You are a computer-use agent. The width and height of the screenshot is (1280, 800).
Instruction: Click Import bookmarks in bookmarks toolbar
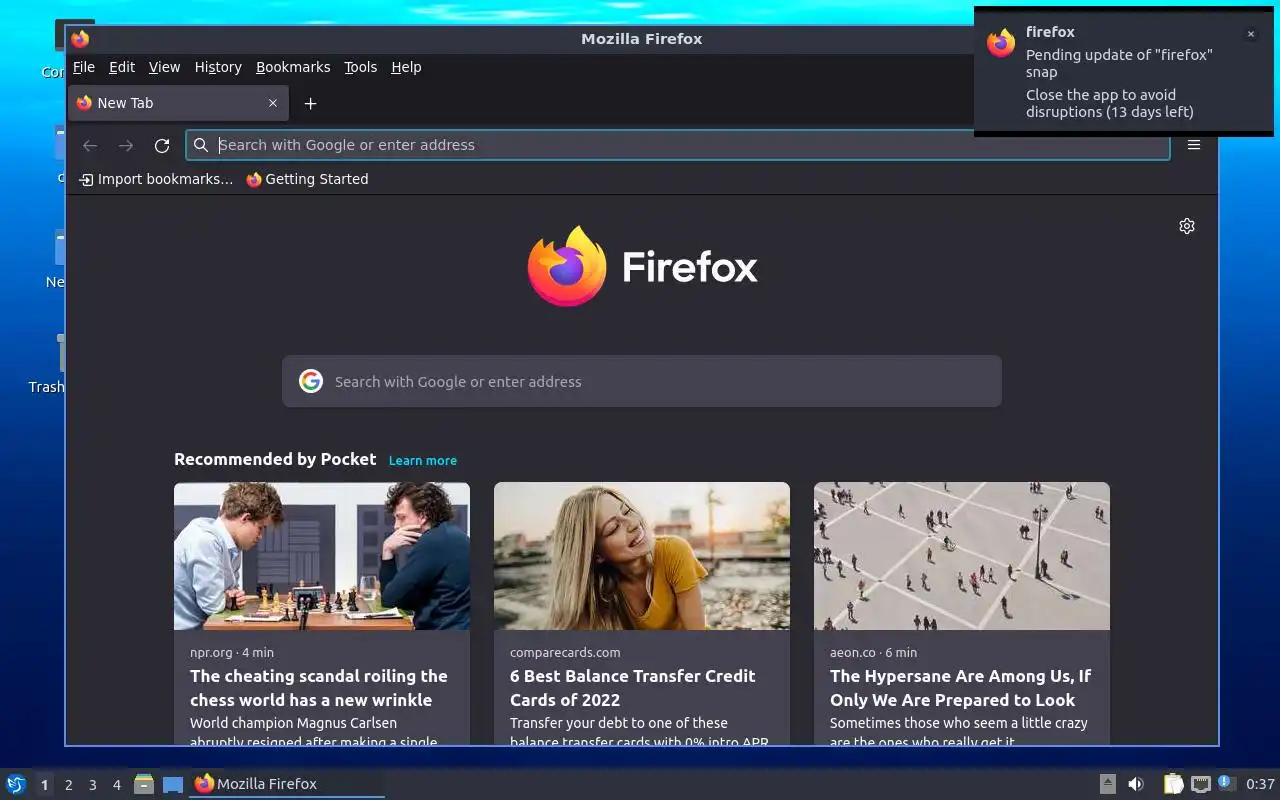coord(156,179)
